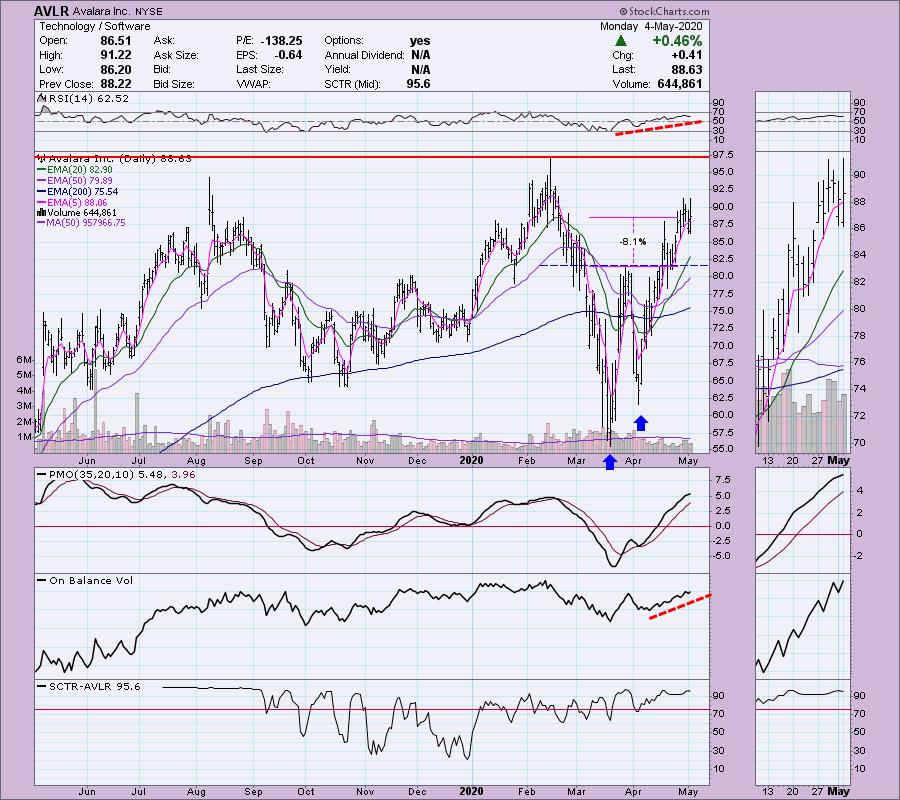The image size is (900, 800).
Task: Click the 97.5 price axis label
Action: pyautogui.click(x=722, y=155)
